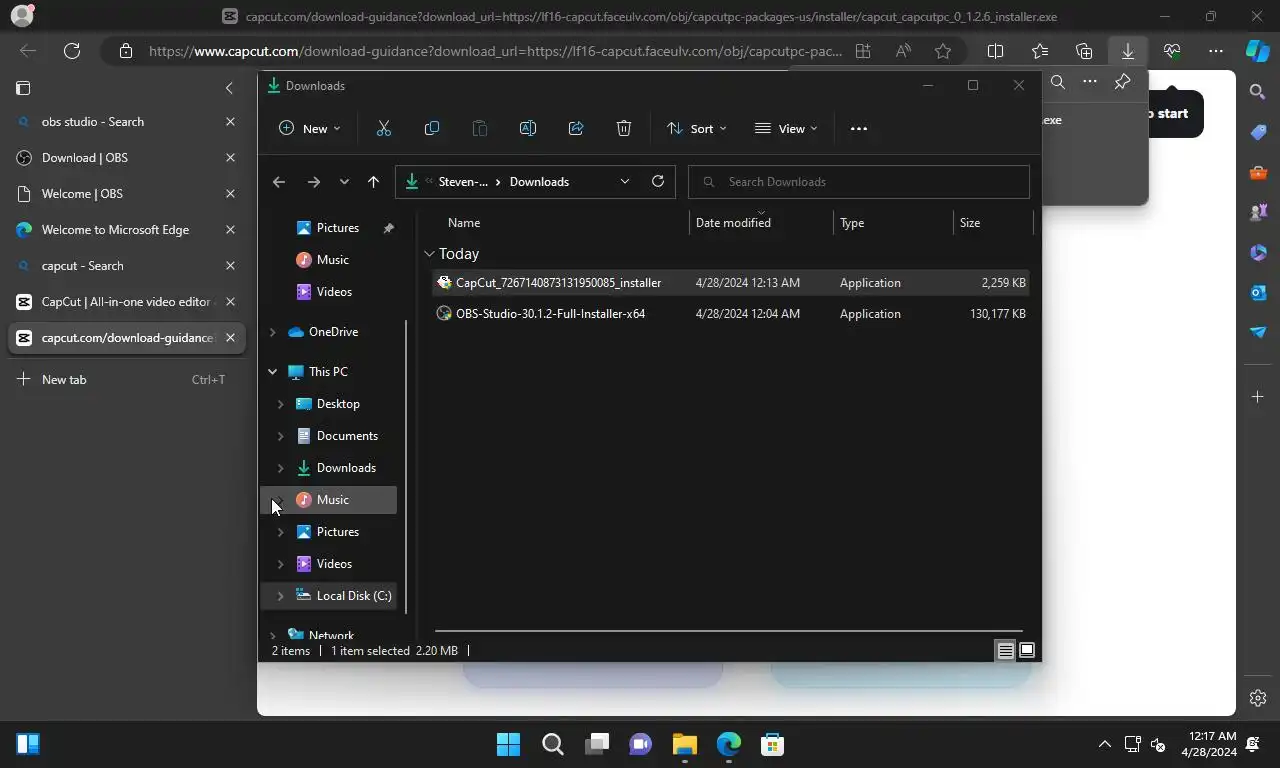Open Microsoft Store from taskbar
This screenshot has width=1280, height=768.
(x=772, y=744)
